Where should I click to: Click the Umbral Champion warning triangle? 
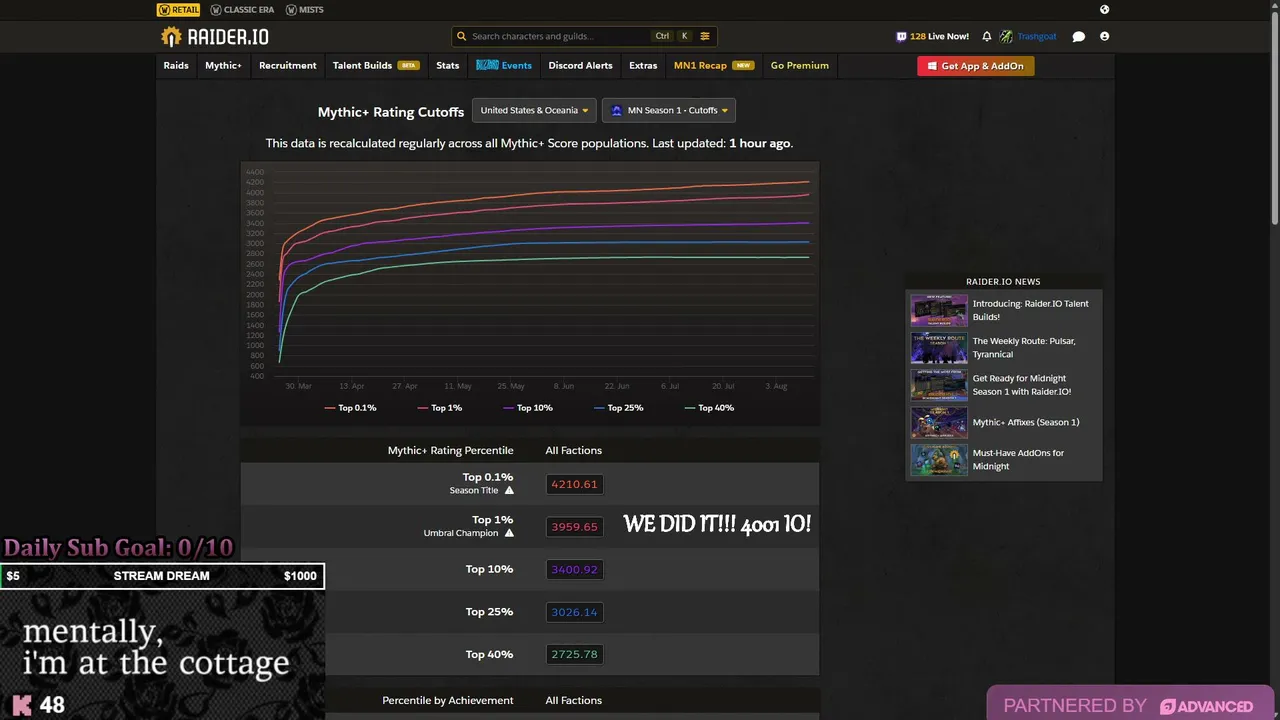pyautogui.click(x=509, y=533)
